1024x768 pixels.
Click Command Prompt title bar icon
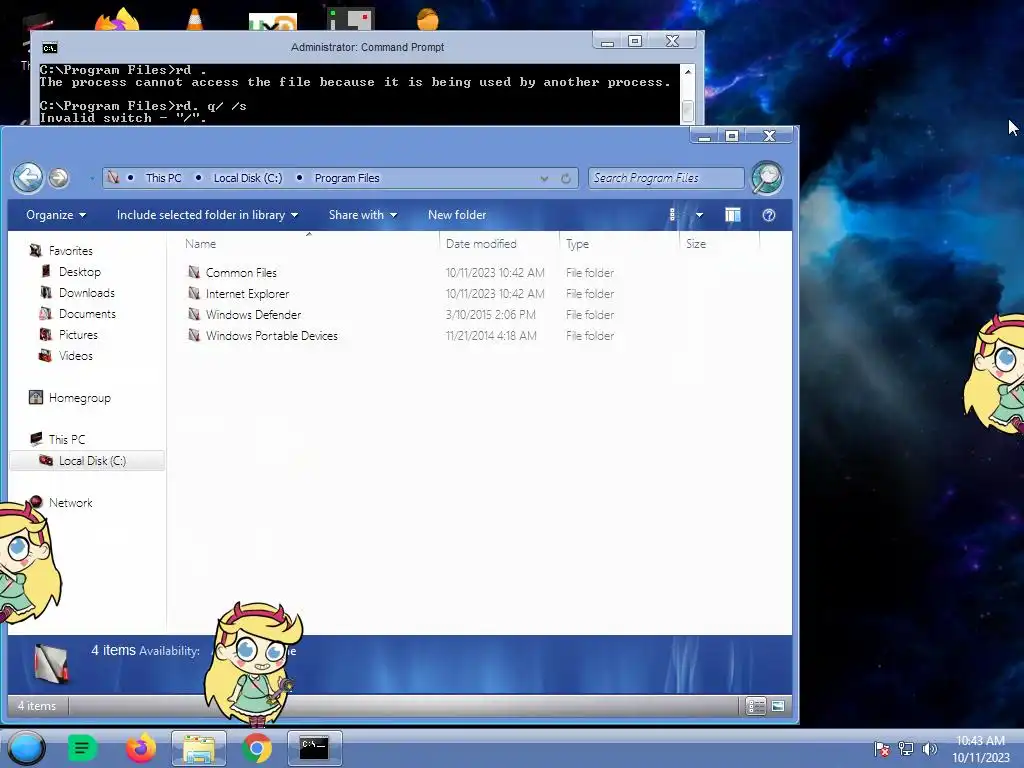50,48
